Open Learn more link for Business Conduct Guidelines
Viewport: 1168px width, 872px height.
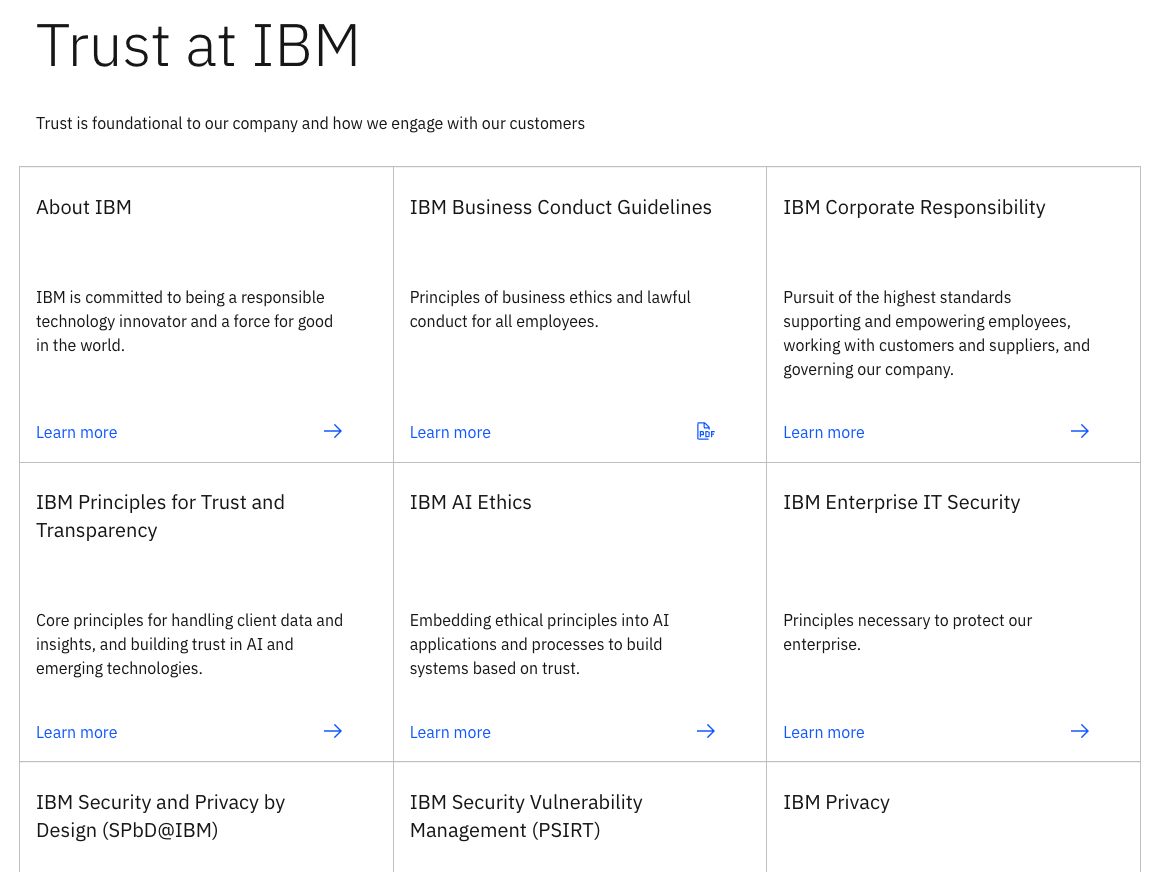click(450, 433)
